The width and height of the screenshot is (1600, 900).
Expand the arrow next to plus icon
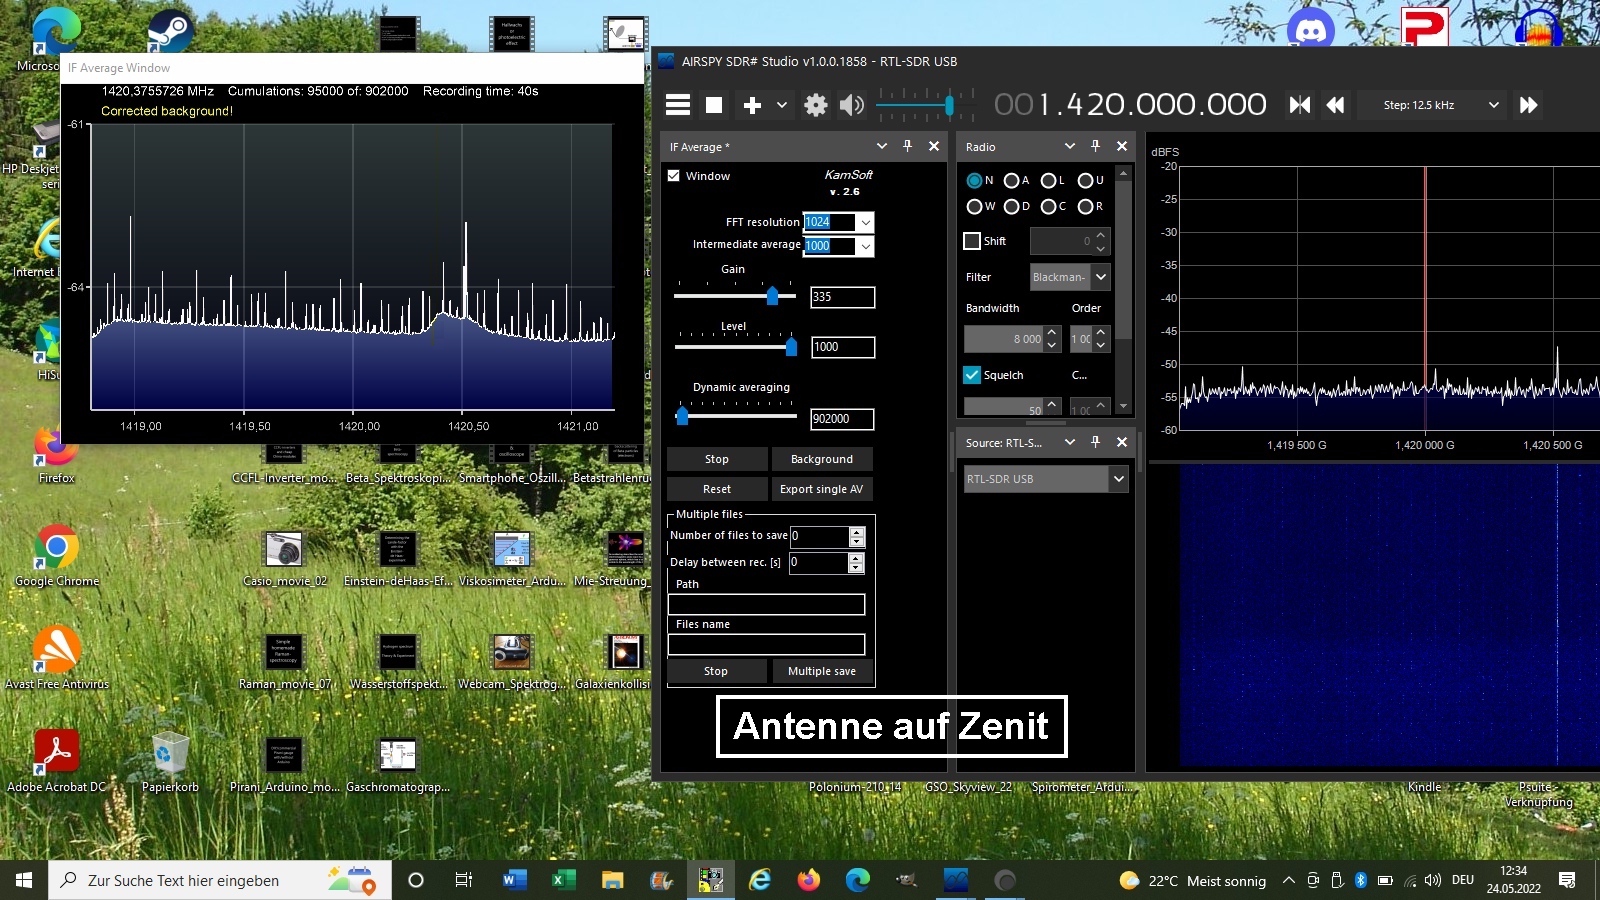pos(782,105)
